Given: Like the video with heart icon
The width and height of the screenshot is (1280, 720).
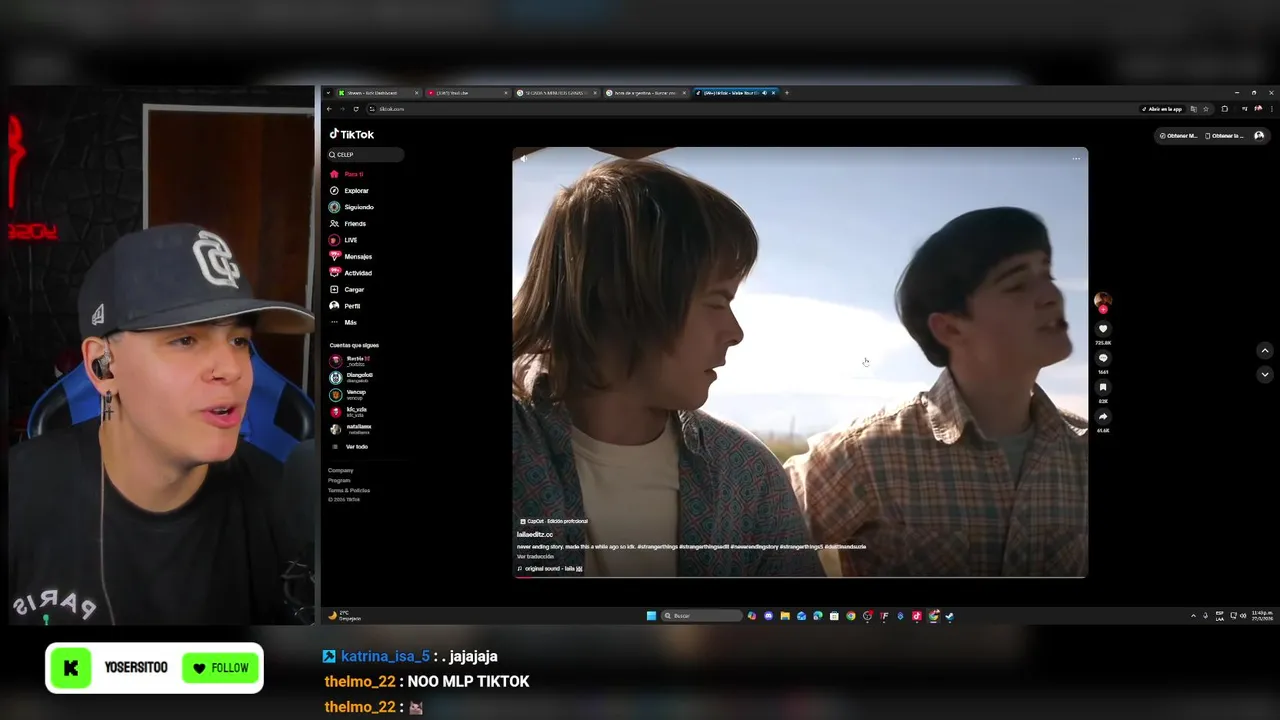Looking at the screenshot, I should 1103,329.
